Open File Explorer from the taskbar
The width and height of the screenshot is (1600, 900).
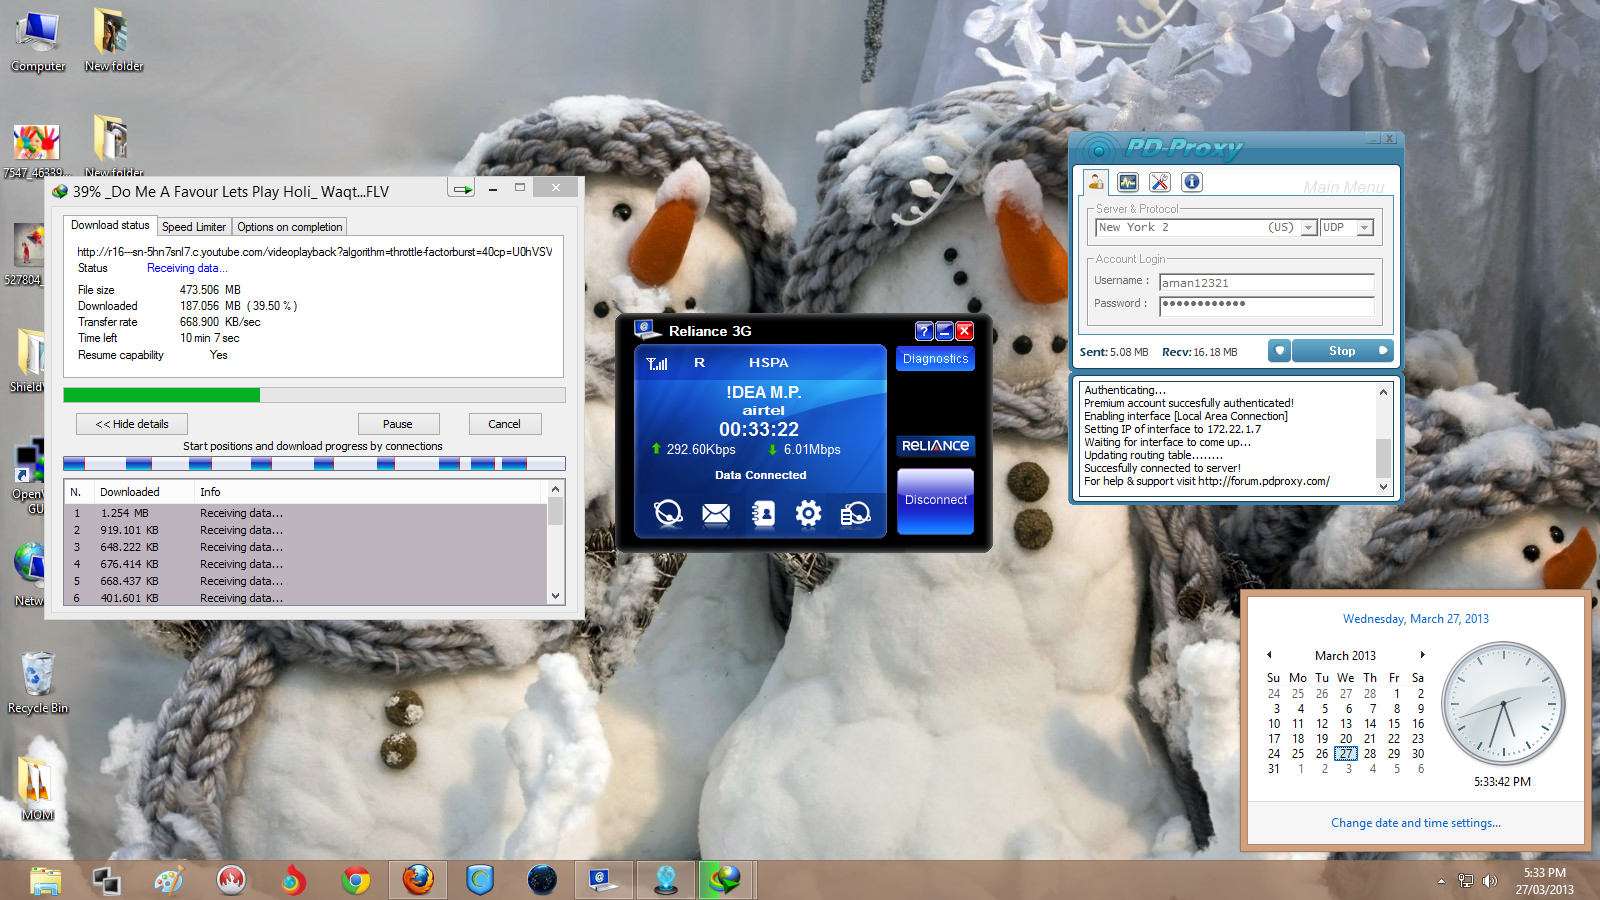46,880
